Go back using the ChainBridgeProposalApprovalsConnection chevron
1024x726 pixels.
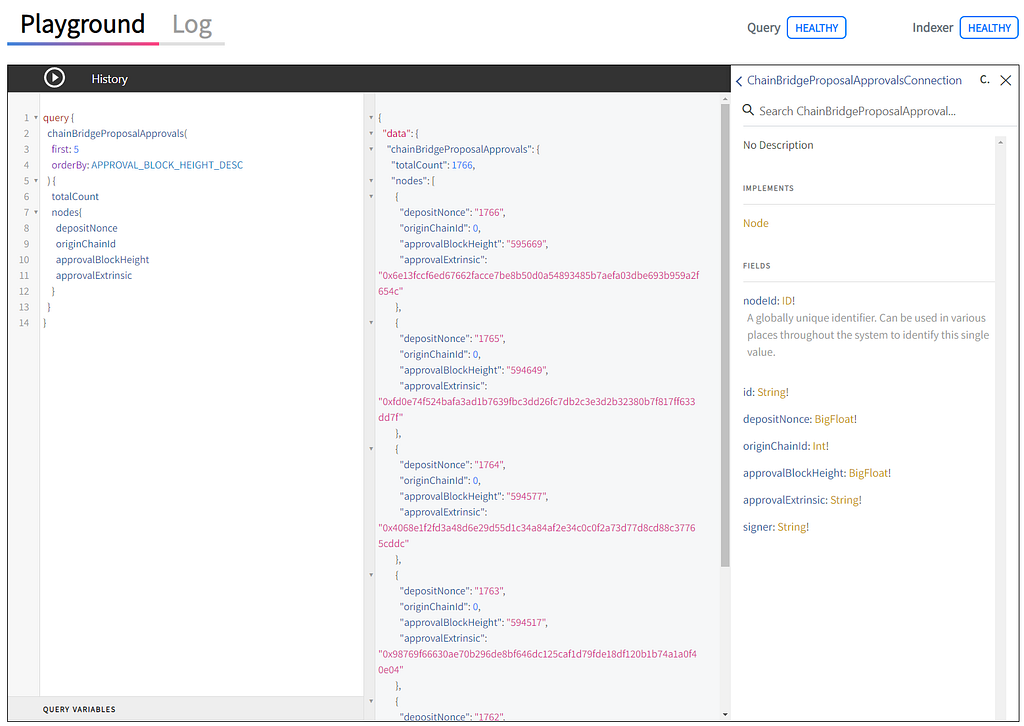tap(739, 81)
